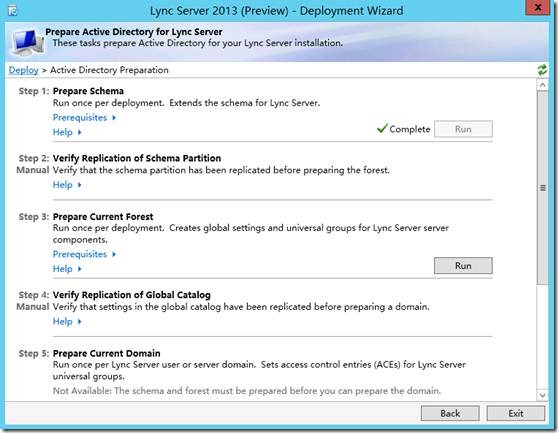
Task: Open the Deploy breadcrumb link
Action: 23,70
